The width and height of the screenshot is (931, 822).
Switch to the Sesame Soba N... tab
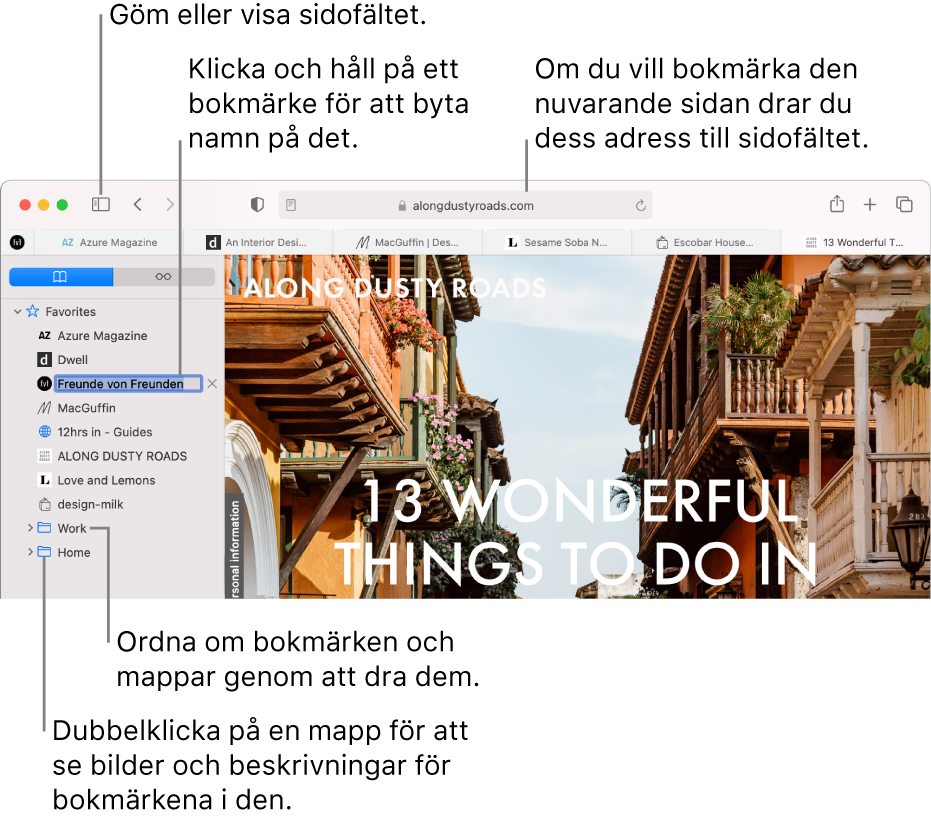(x=557, y=242)
